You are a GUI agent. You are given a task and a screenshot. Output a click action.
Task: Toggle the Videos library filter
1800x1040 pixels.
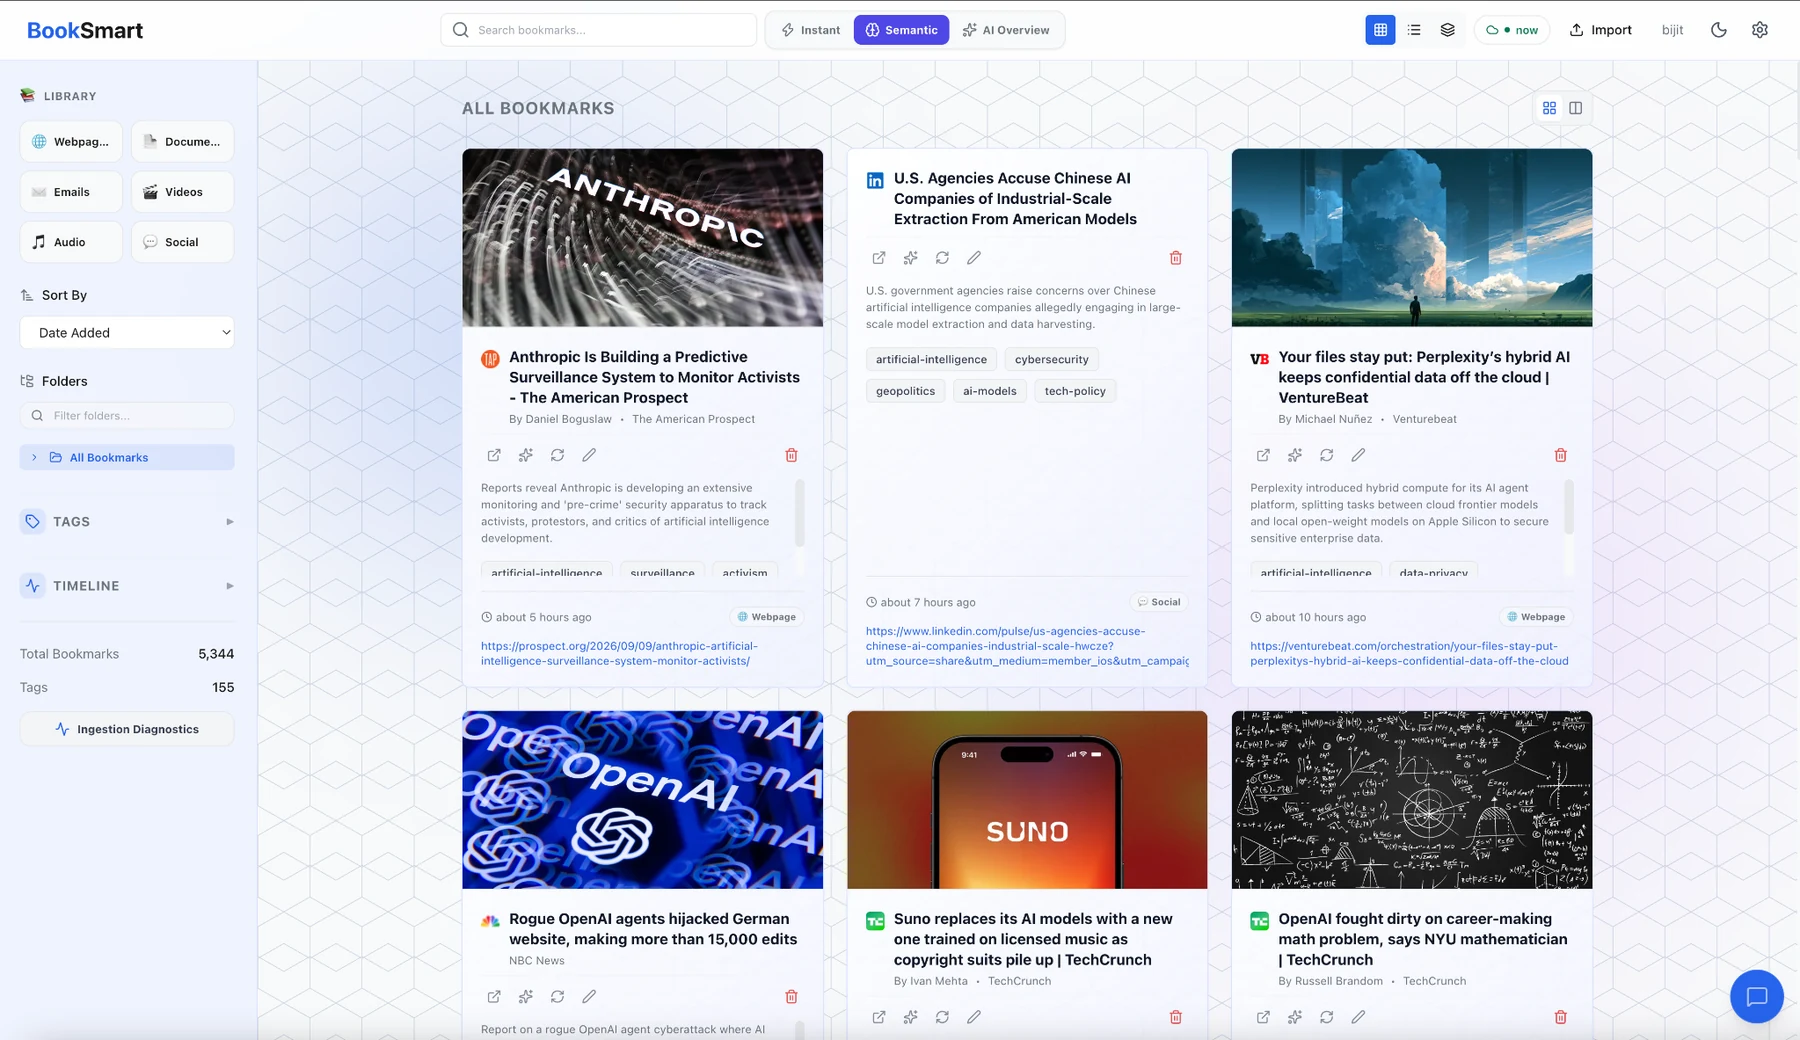[x=182, y=192]
